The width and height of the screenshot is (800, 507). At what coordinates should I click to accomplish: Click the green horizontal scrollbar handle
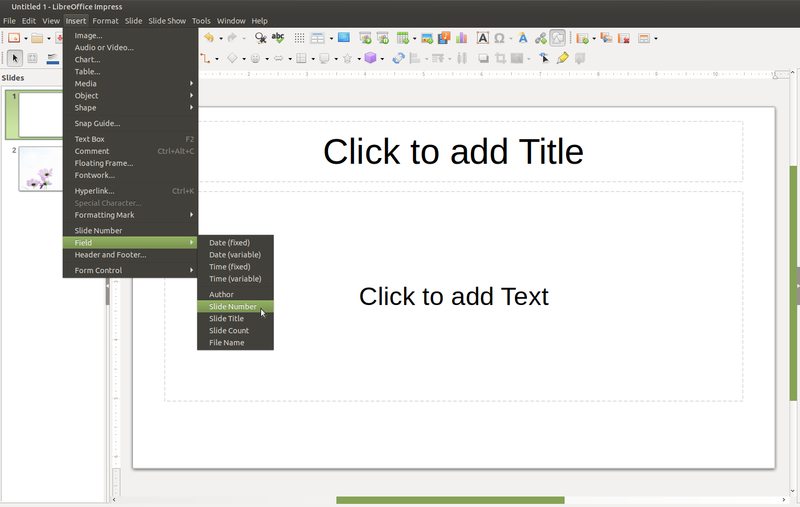pos(450,500)
